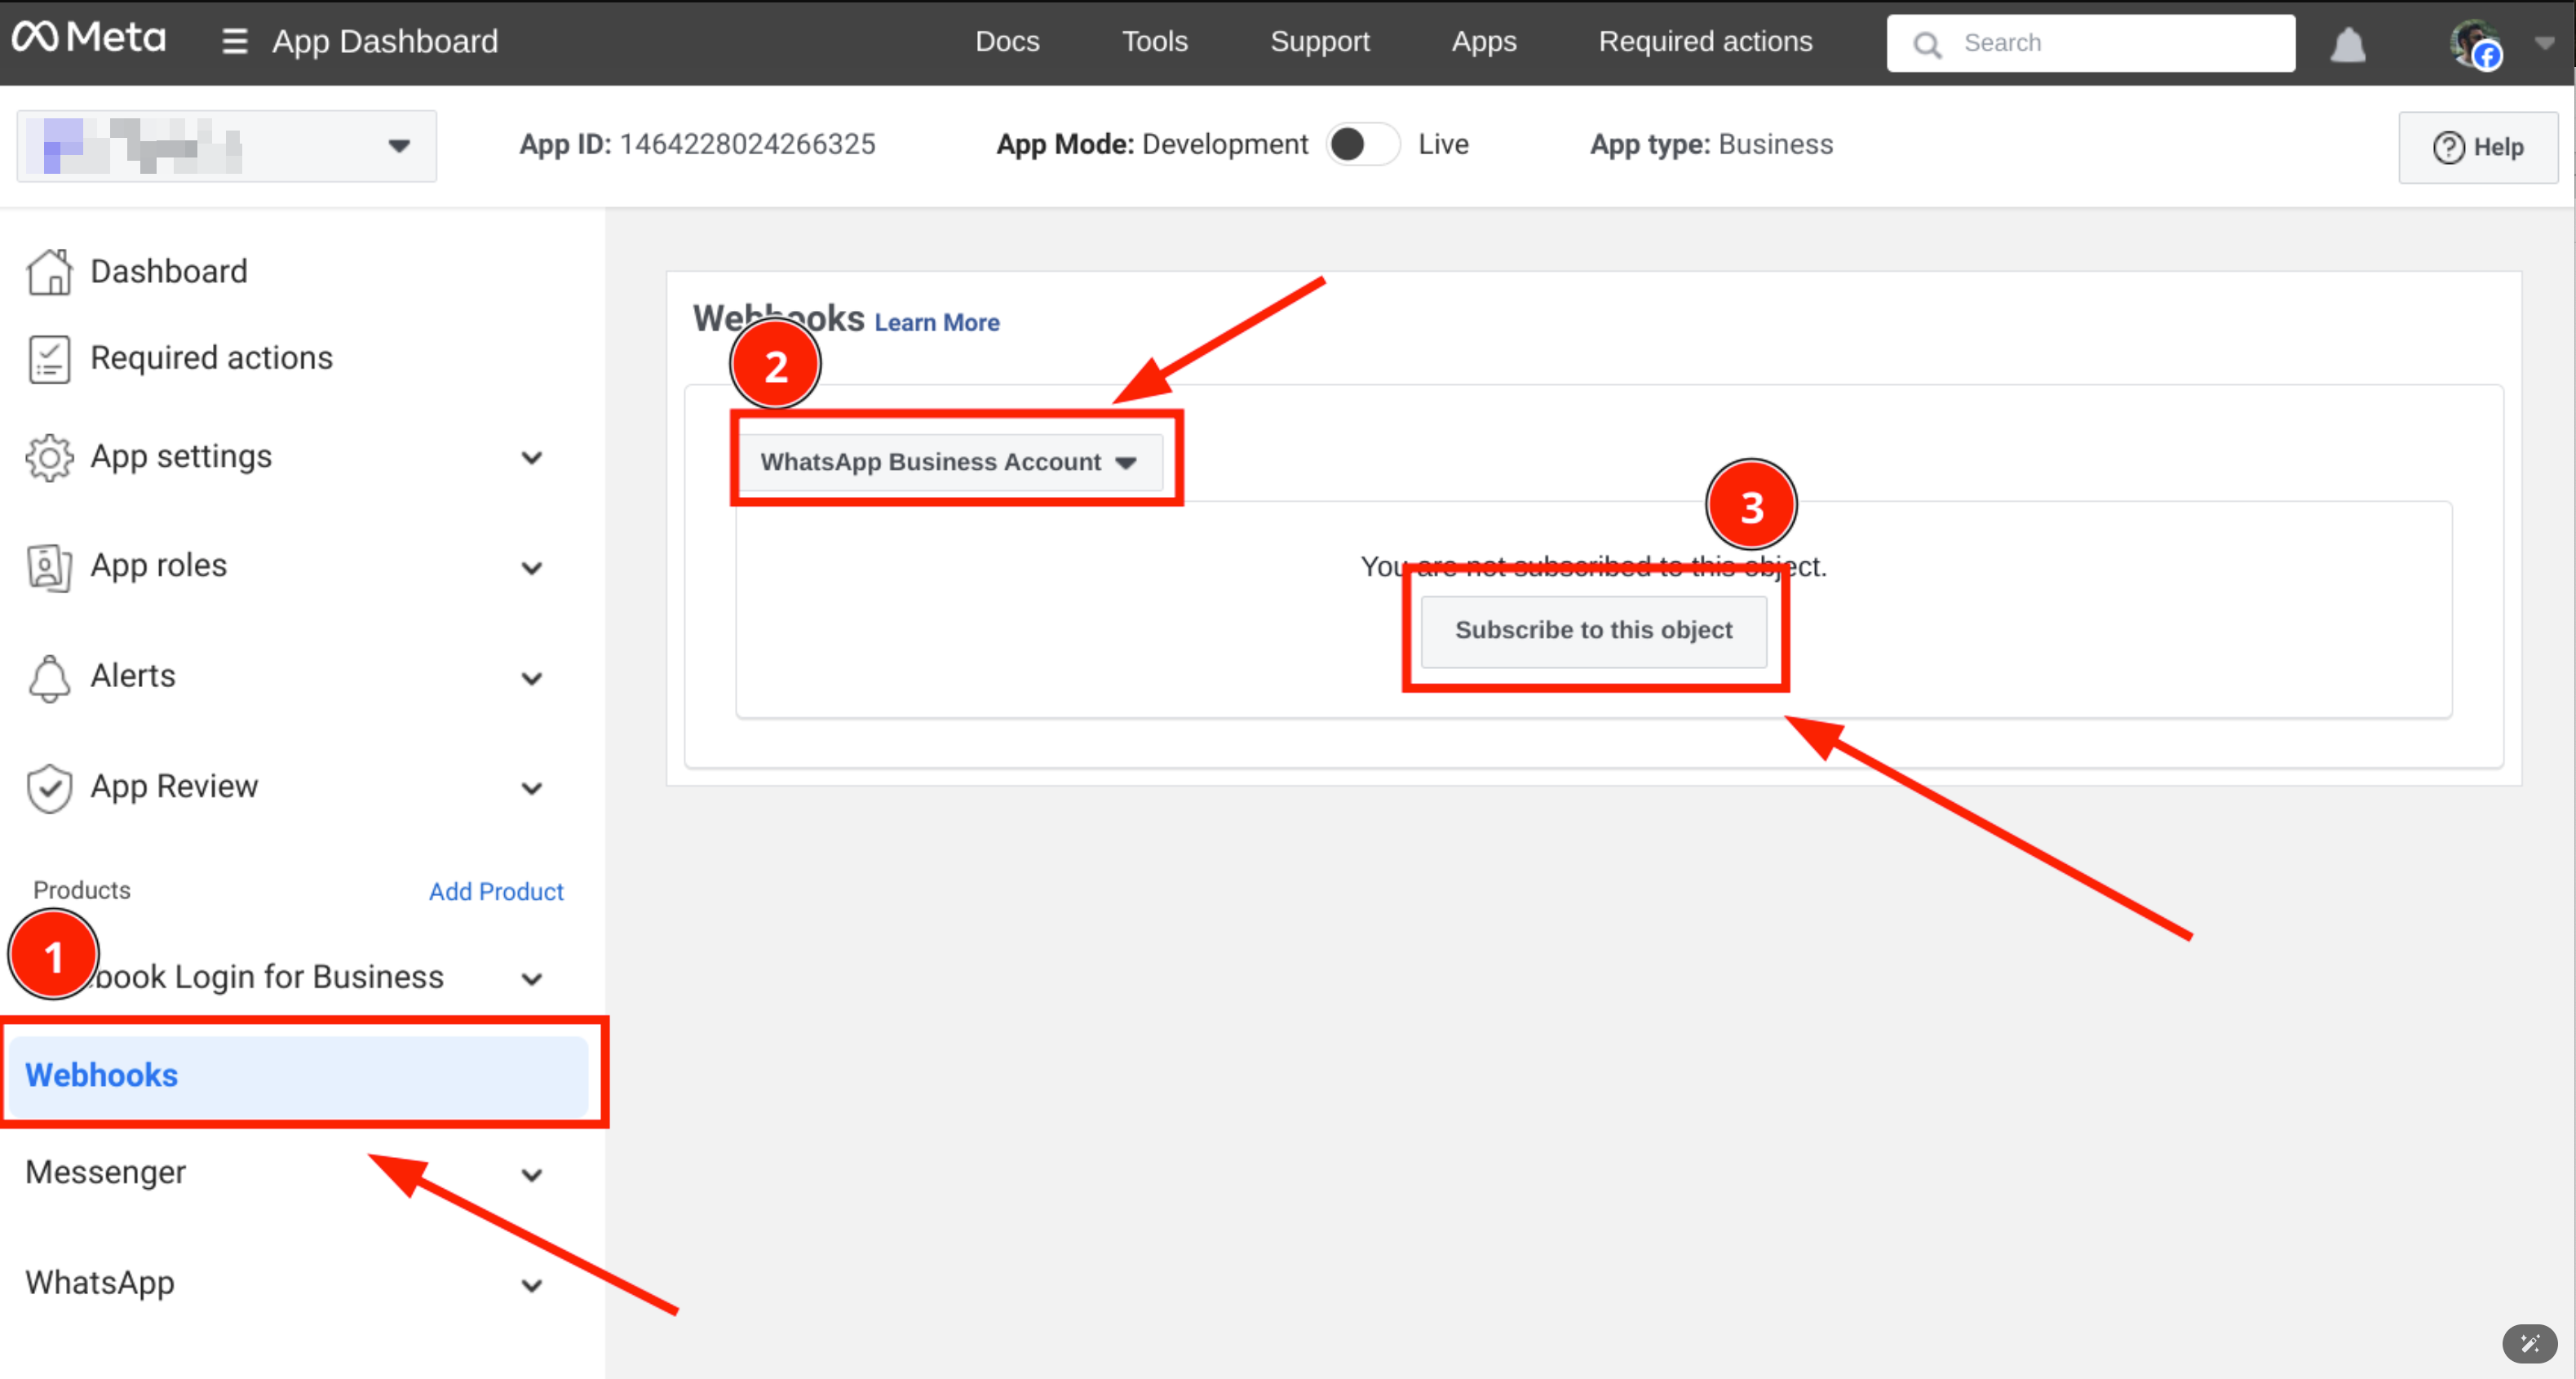This screenshot has width=2576, height=1379.
Task: Click the App Review shield icon
Action: click(x=49, y=788)
